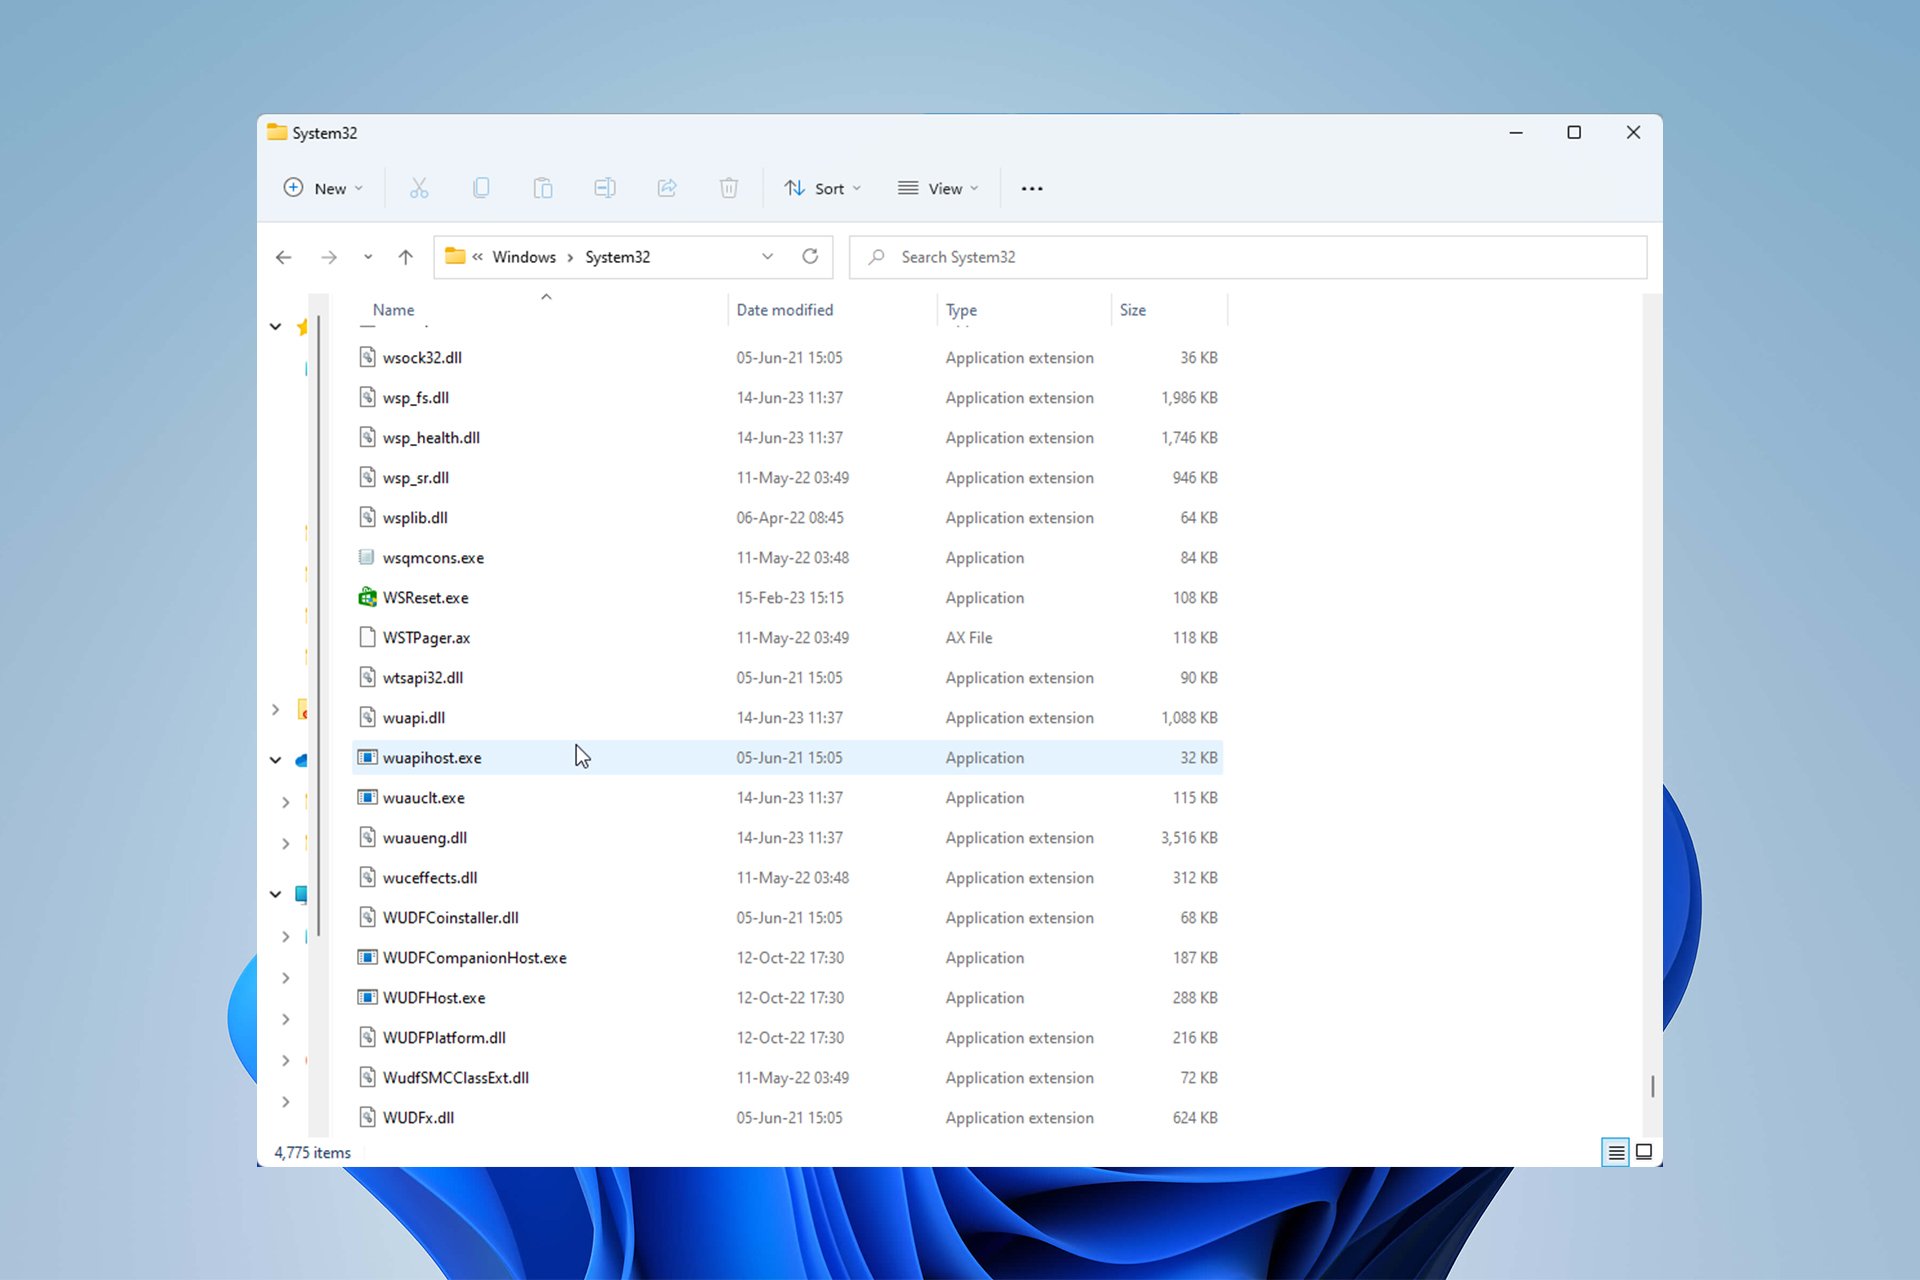
Task: Select the WUDFCoinstaller.dll file
Action: coord(788,917)
